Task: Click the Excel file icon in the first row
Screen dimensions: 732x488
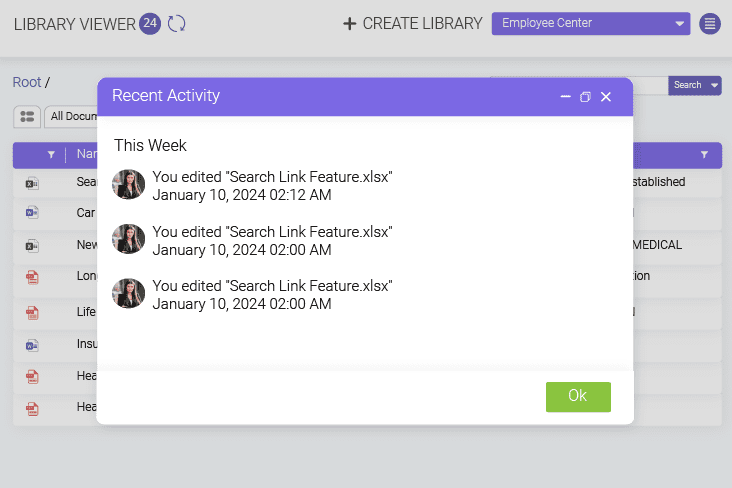Action: pyautogui.click(x=31, y=183)
